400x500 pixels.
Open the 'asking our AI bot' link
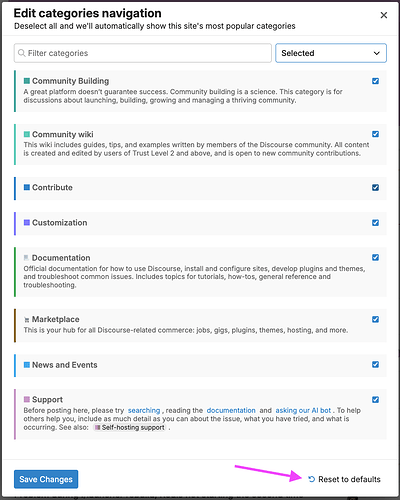click(303, 410)
